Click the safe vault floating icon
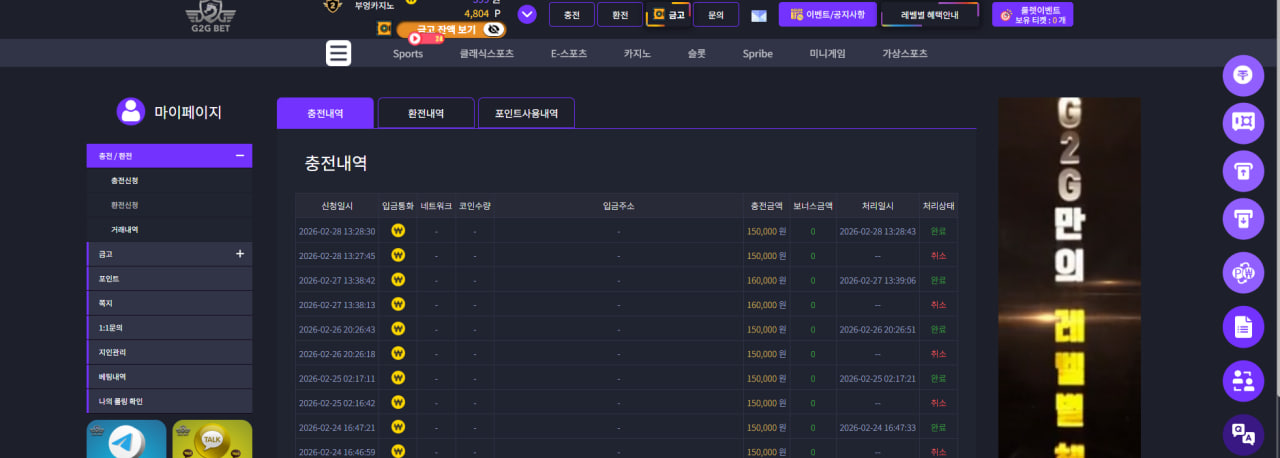The height and width of the screenshot is (458, 1280). 1244,121
